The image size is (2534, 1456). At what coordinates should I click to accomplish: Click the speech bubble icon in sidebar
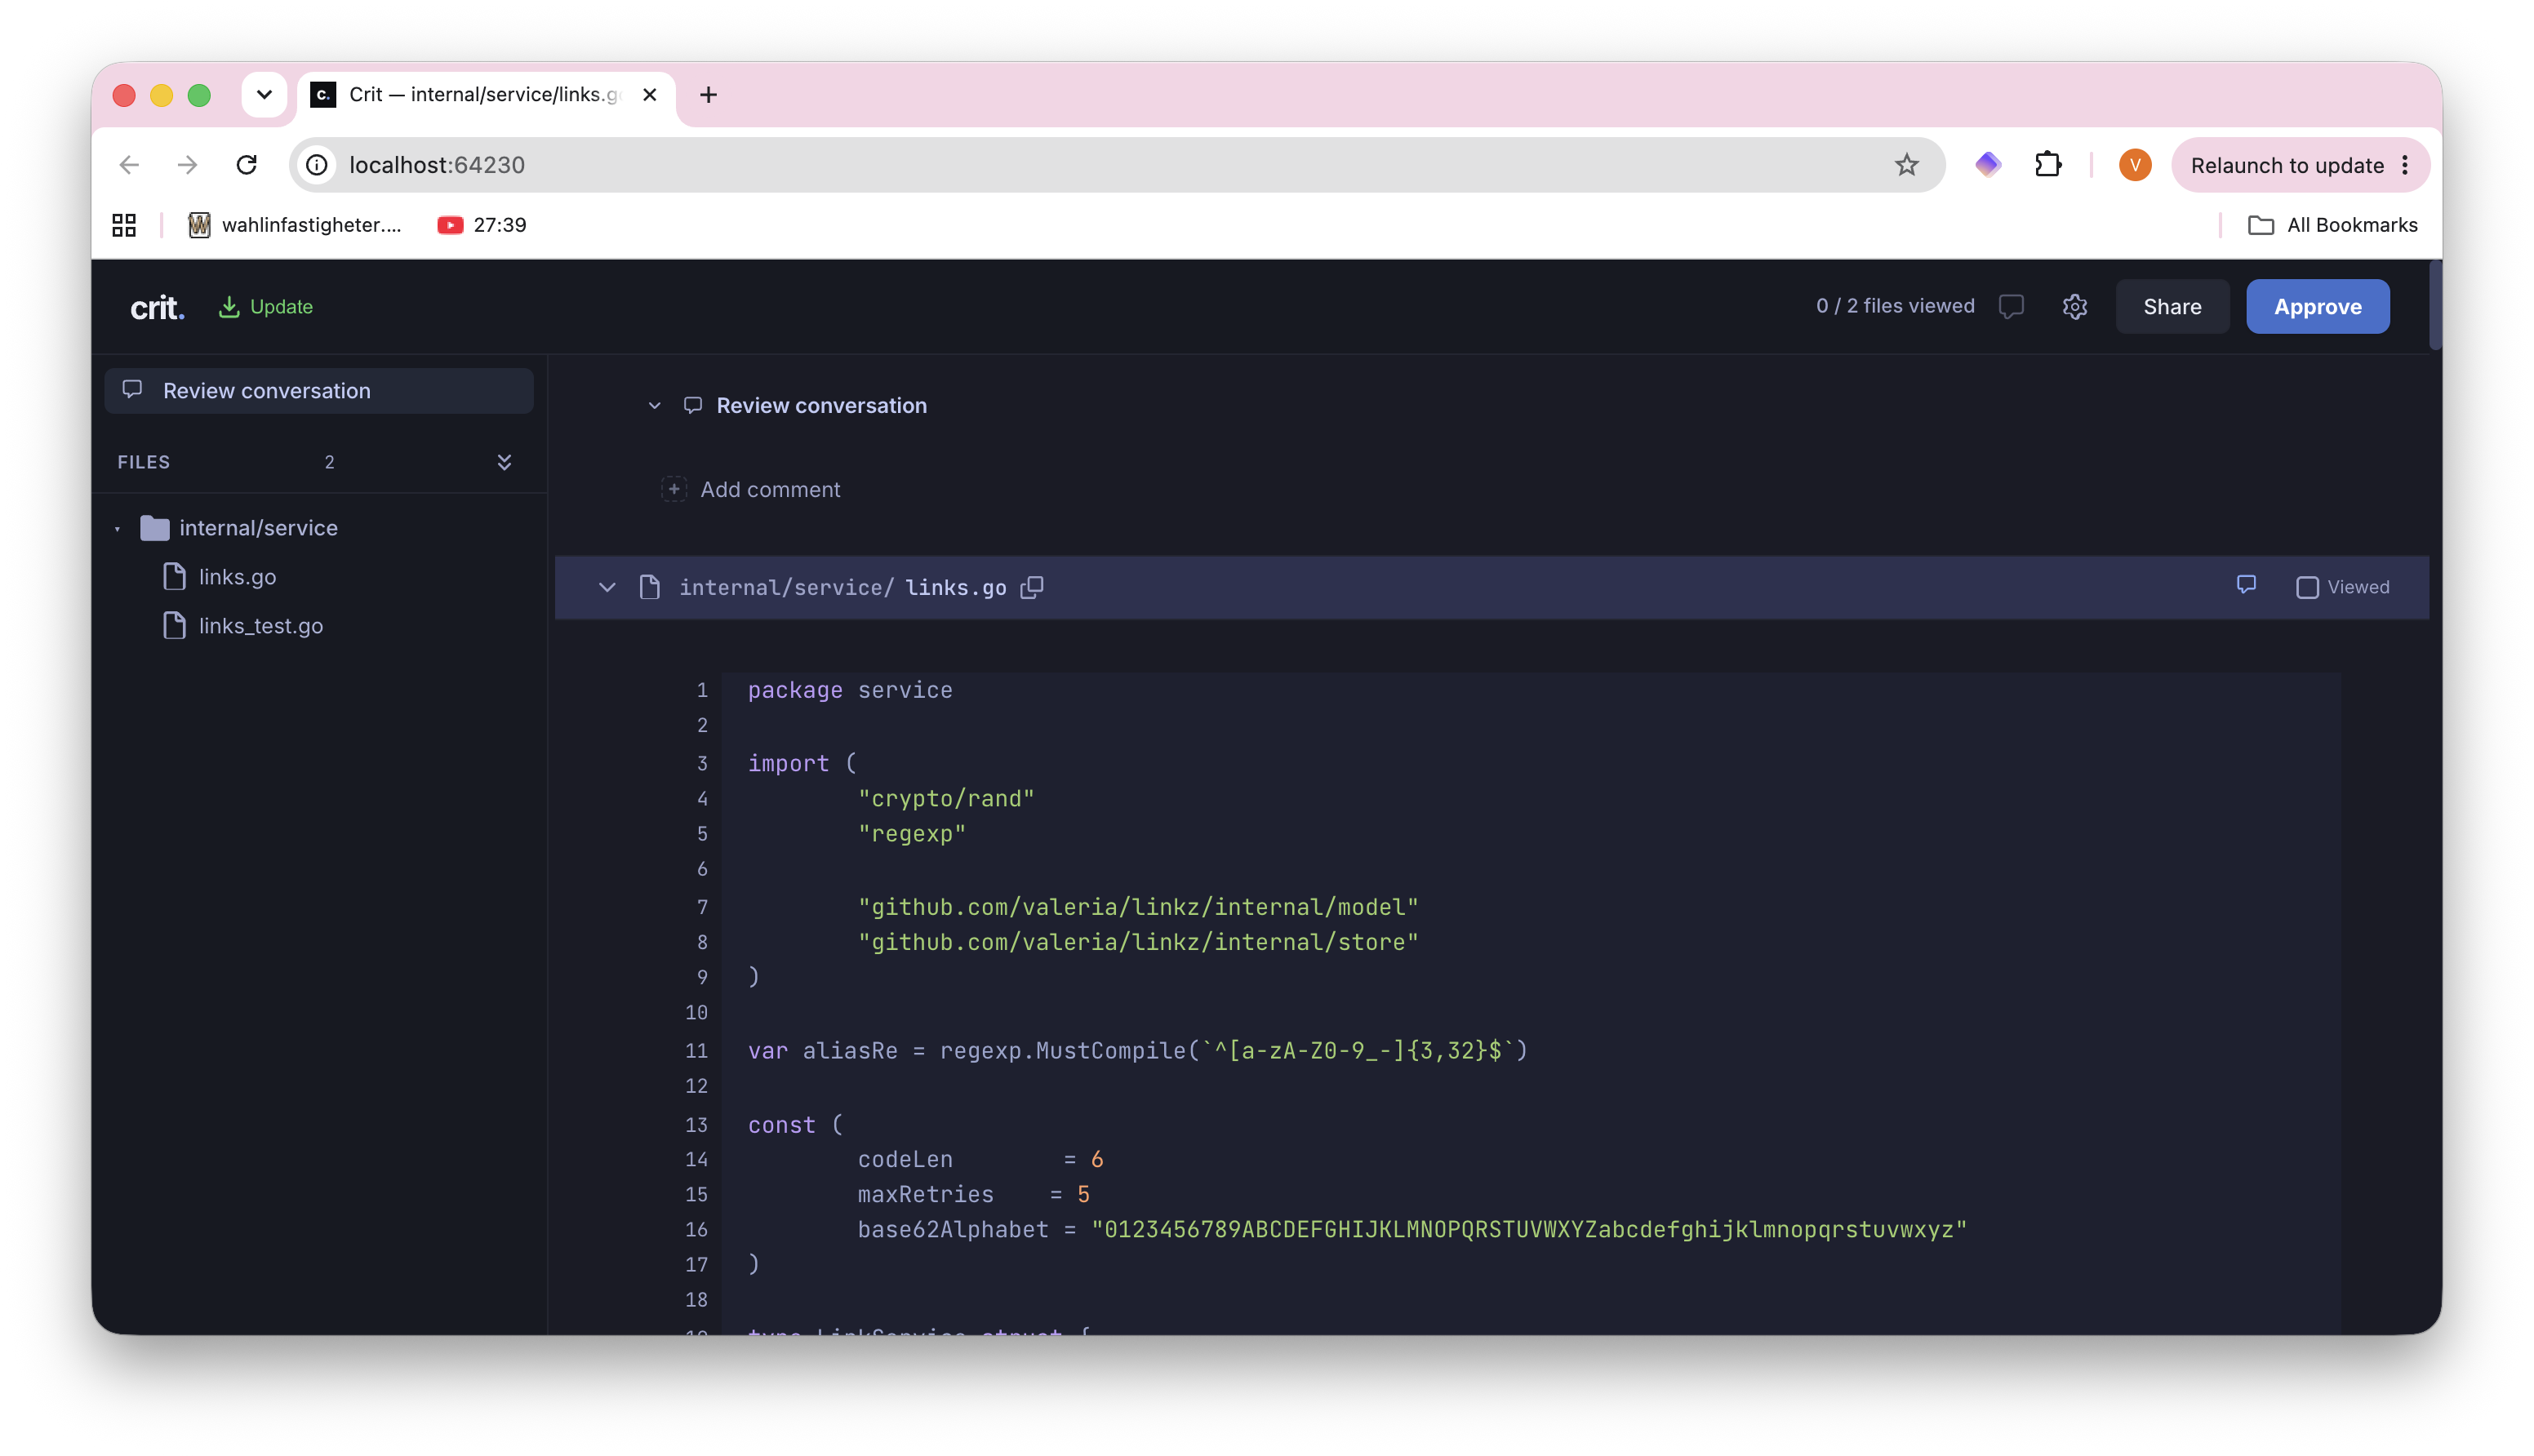pos(132,389)
